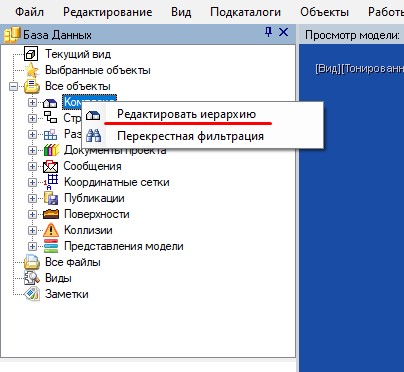This screenshot has width=404, height=372.
Task: Select Все файлы in the tree
Action: [x=73, y=262]
